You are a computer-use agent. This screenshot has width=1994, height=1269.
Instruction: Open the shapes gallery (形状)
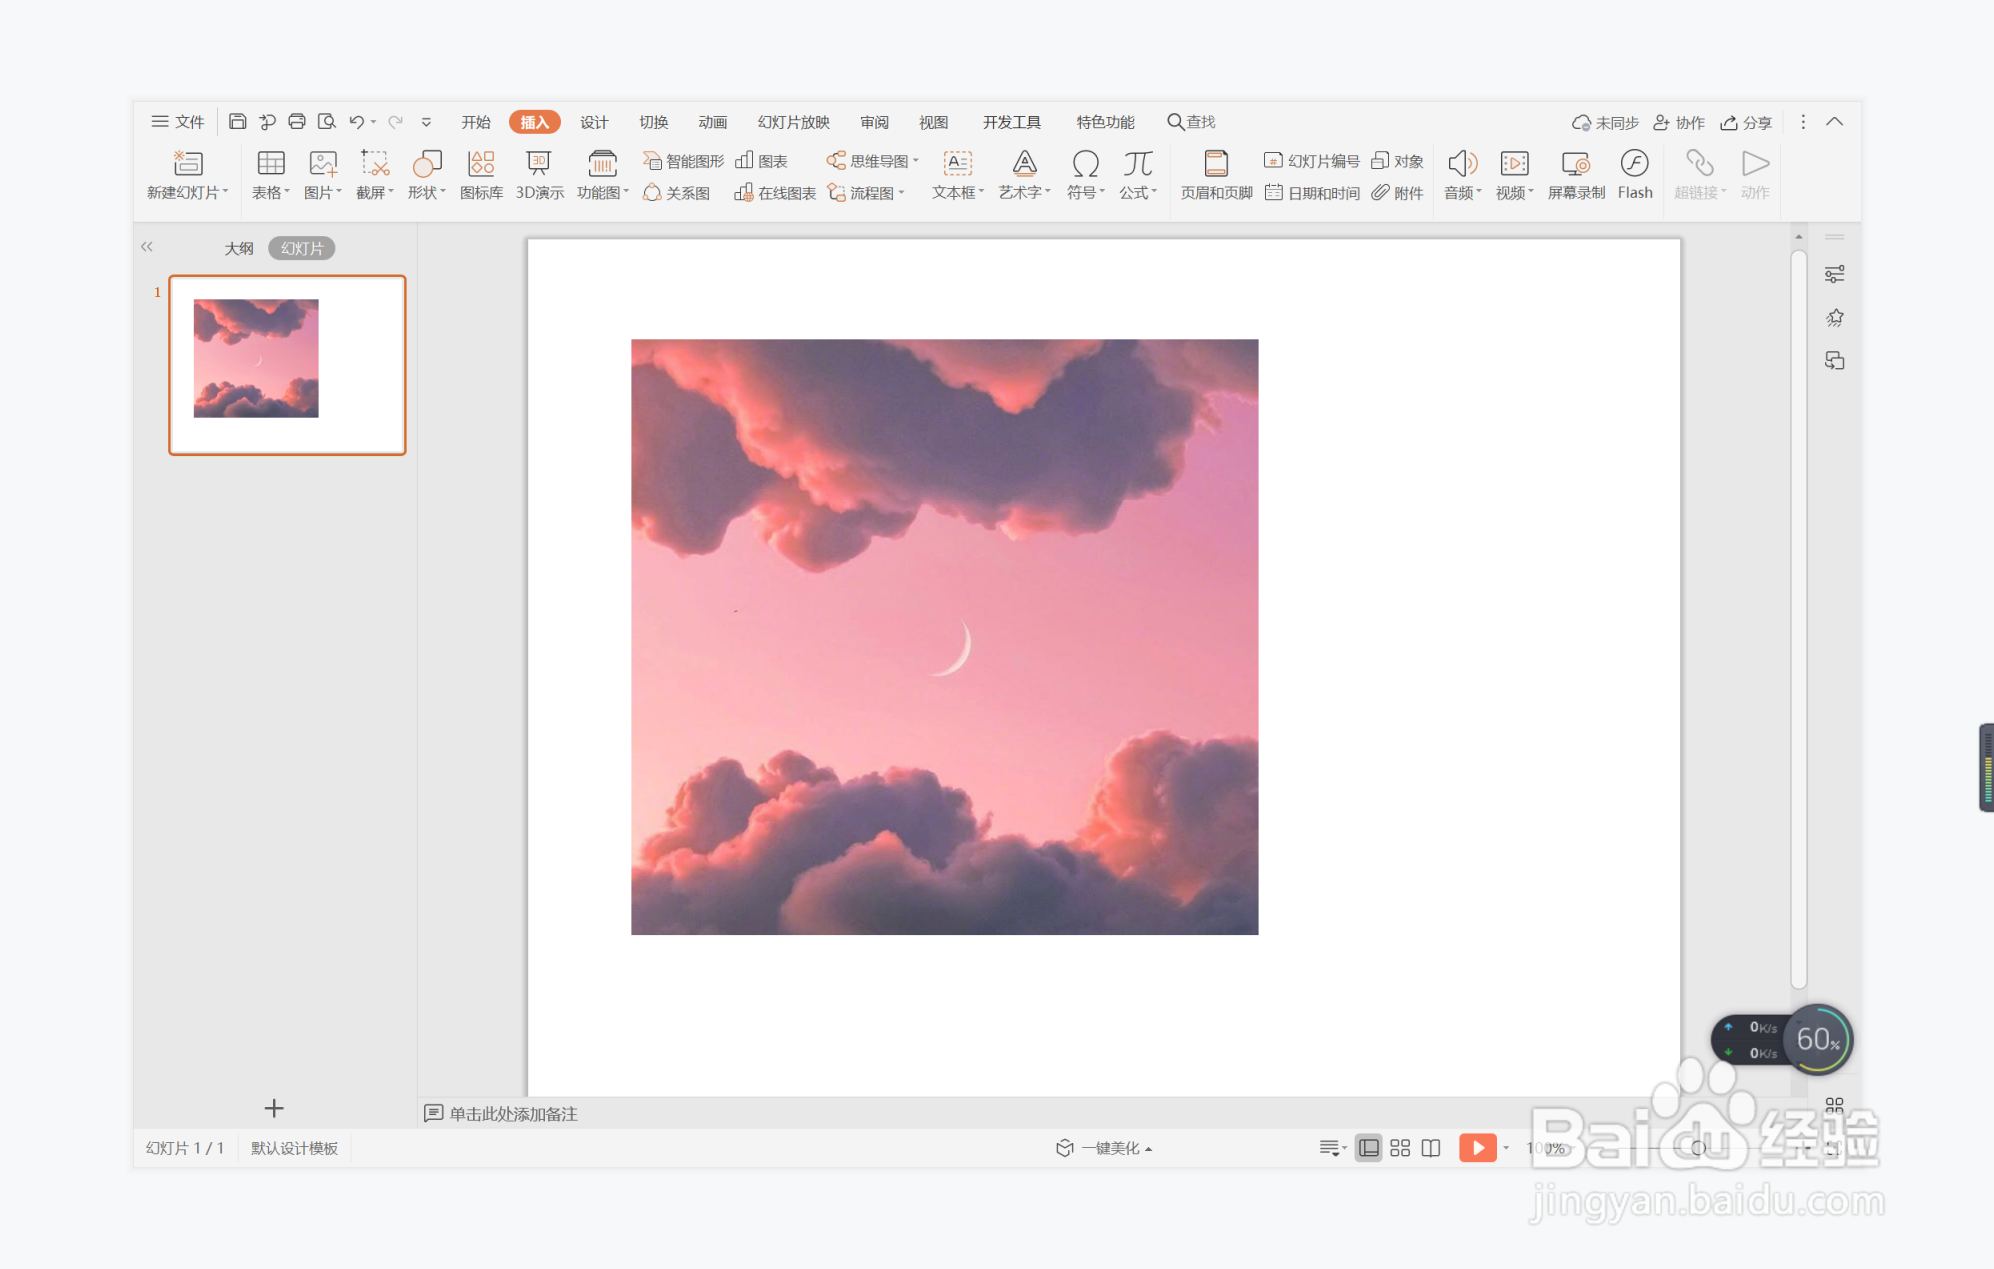coord(427,175)
